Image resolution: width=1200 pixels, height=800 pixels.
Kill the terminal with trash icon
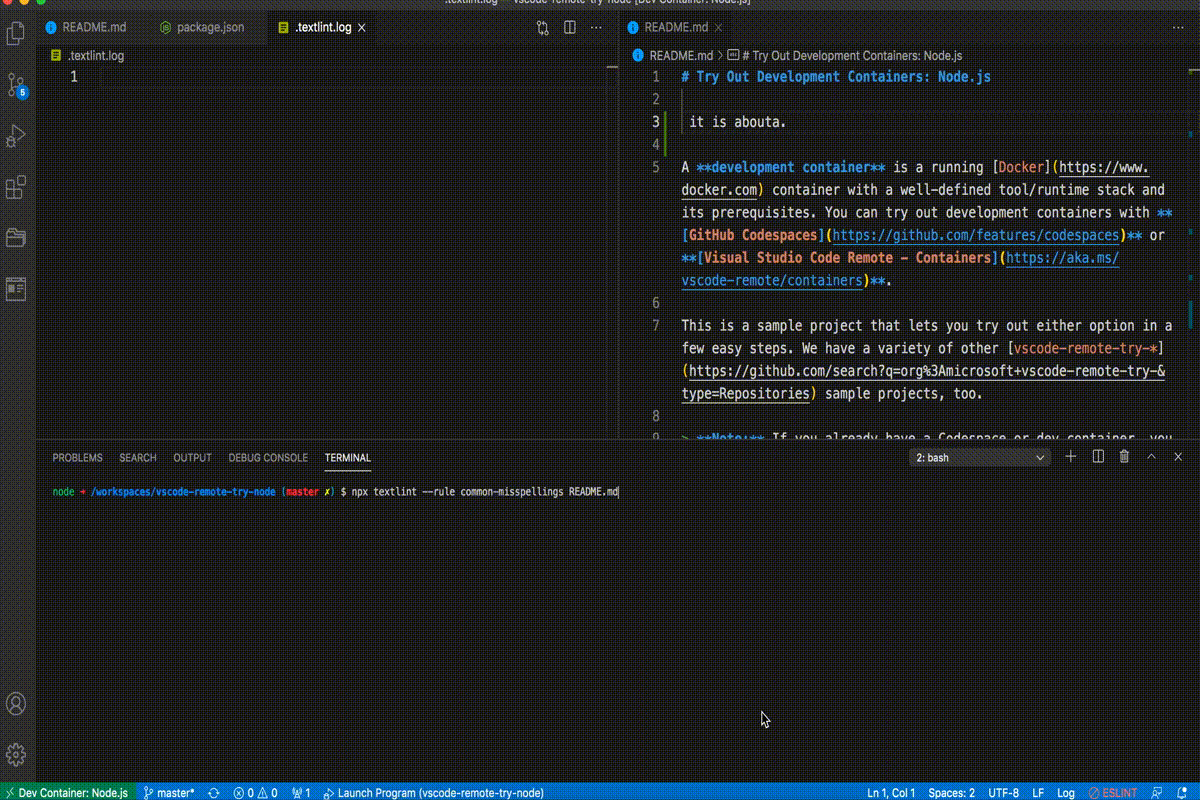tap(1124, 457)
